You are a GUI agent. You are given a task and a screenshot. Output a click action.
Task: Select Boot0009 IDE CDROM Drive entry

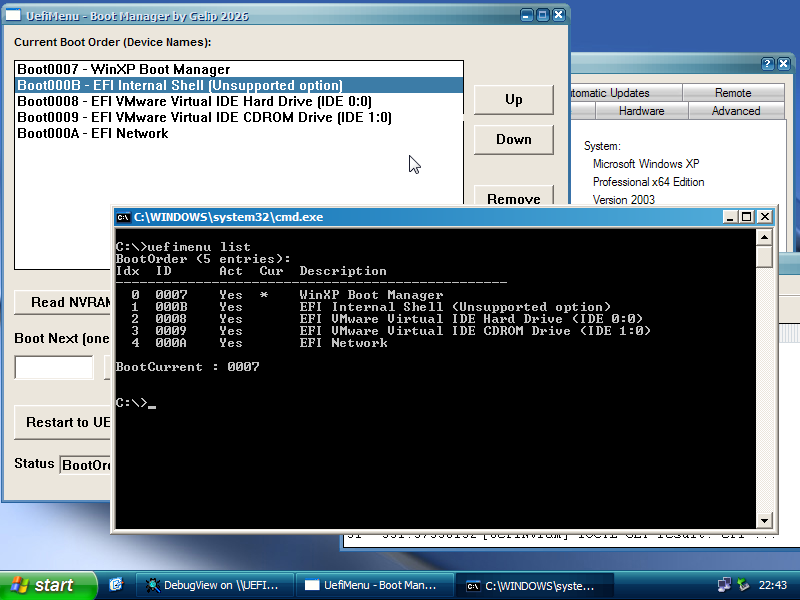pyautogui.click(x=239, y=117)
